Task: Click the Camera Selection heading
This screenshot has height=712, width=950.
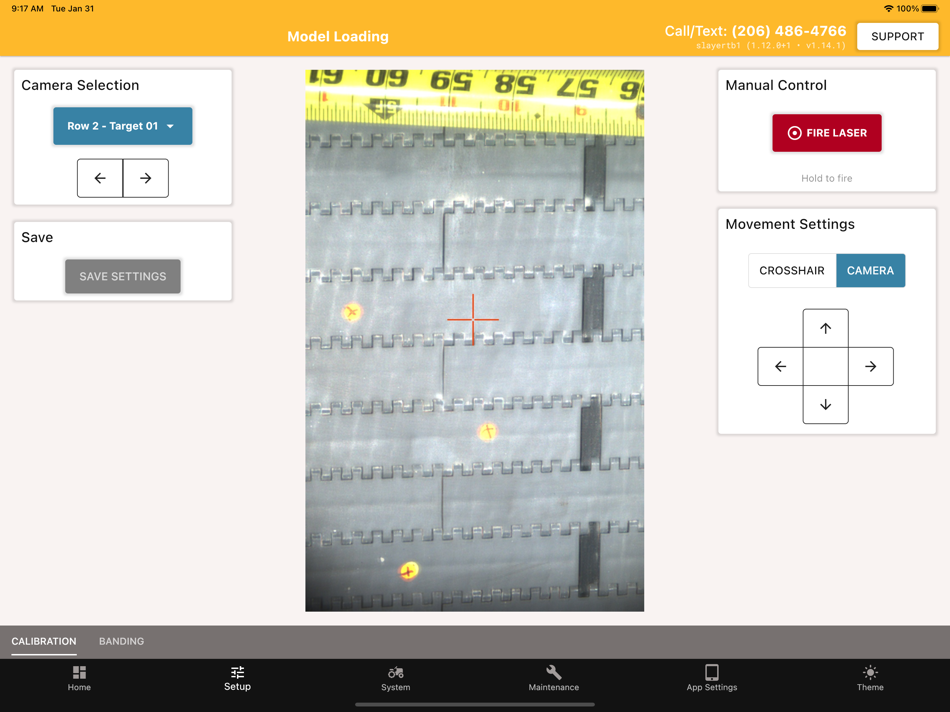Action: coord(80,85)
